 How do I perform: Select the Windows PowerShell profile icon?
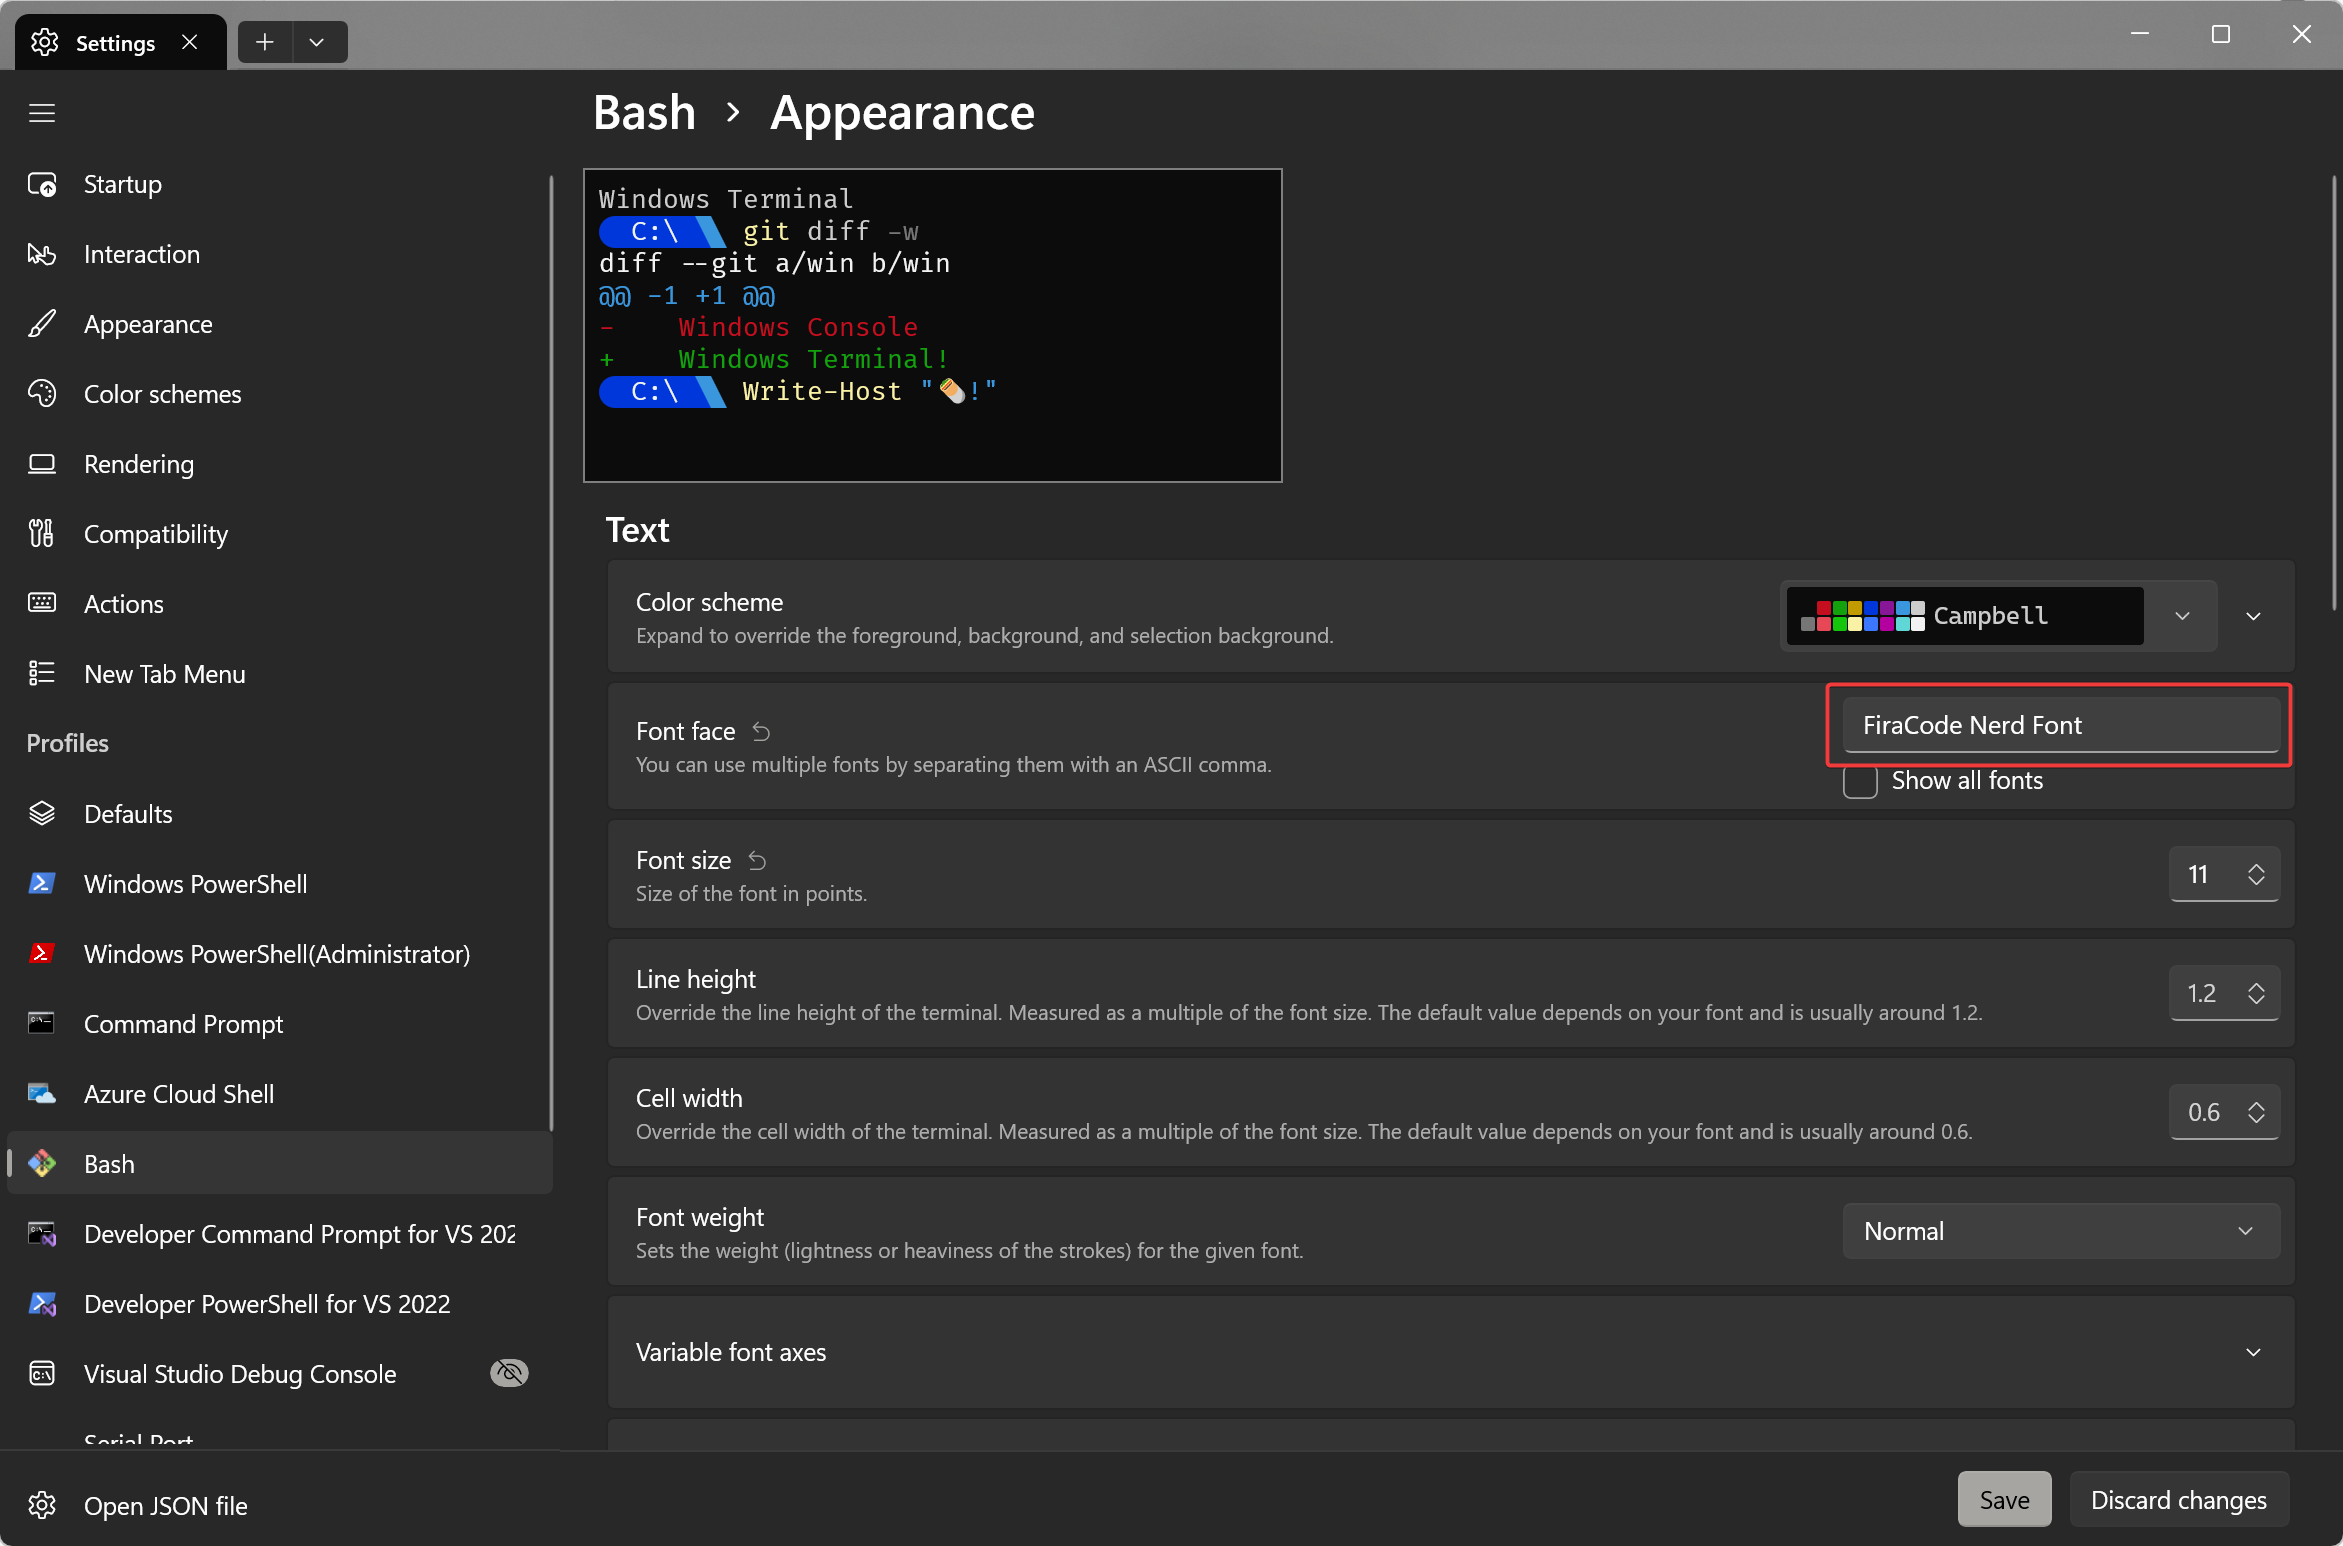42,883
